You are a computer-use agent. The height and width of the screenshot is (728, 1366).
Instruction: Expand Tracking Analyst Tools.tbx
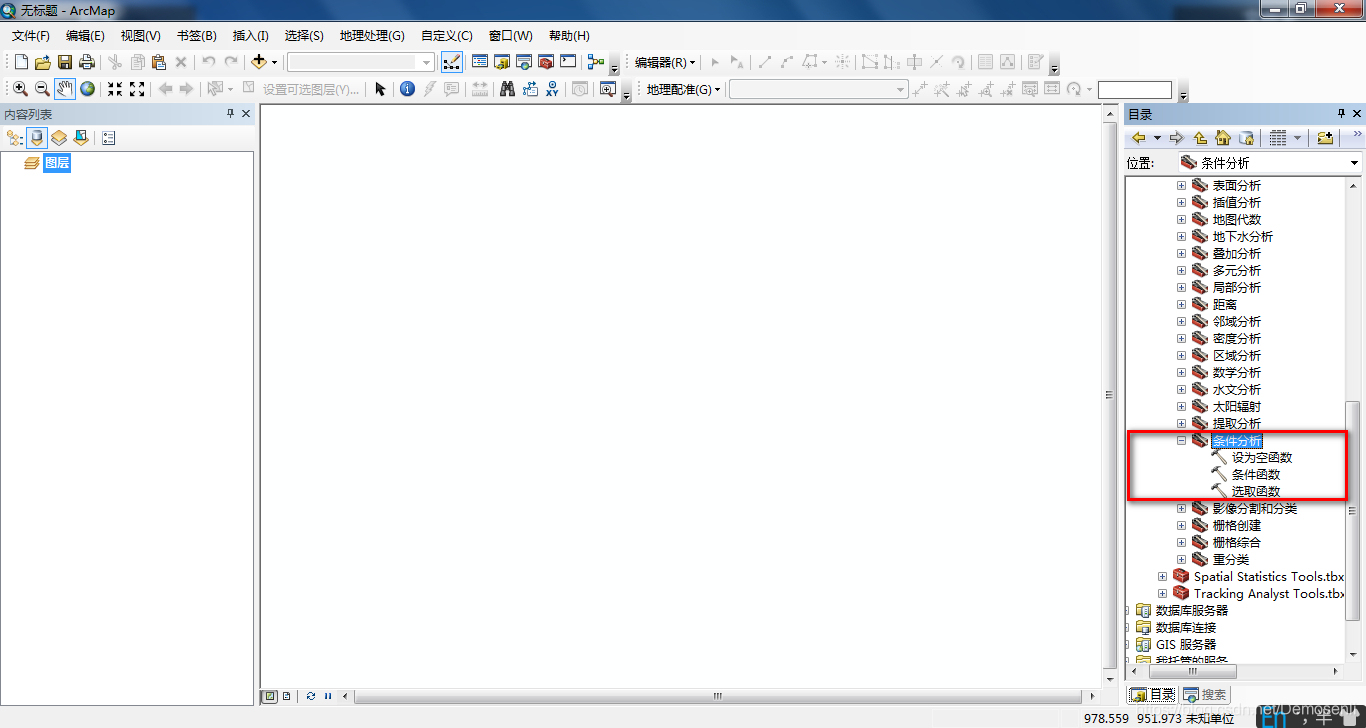point(1162,593)
